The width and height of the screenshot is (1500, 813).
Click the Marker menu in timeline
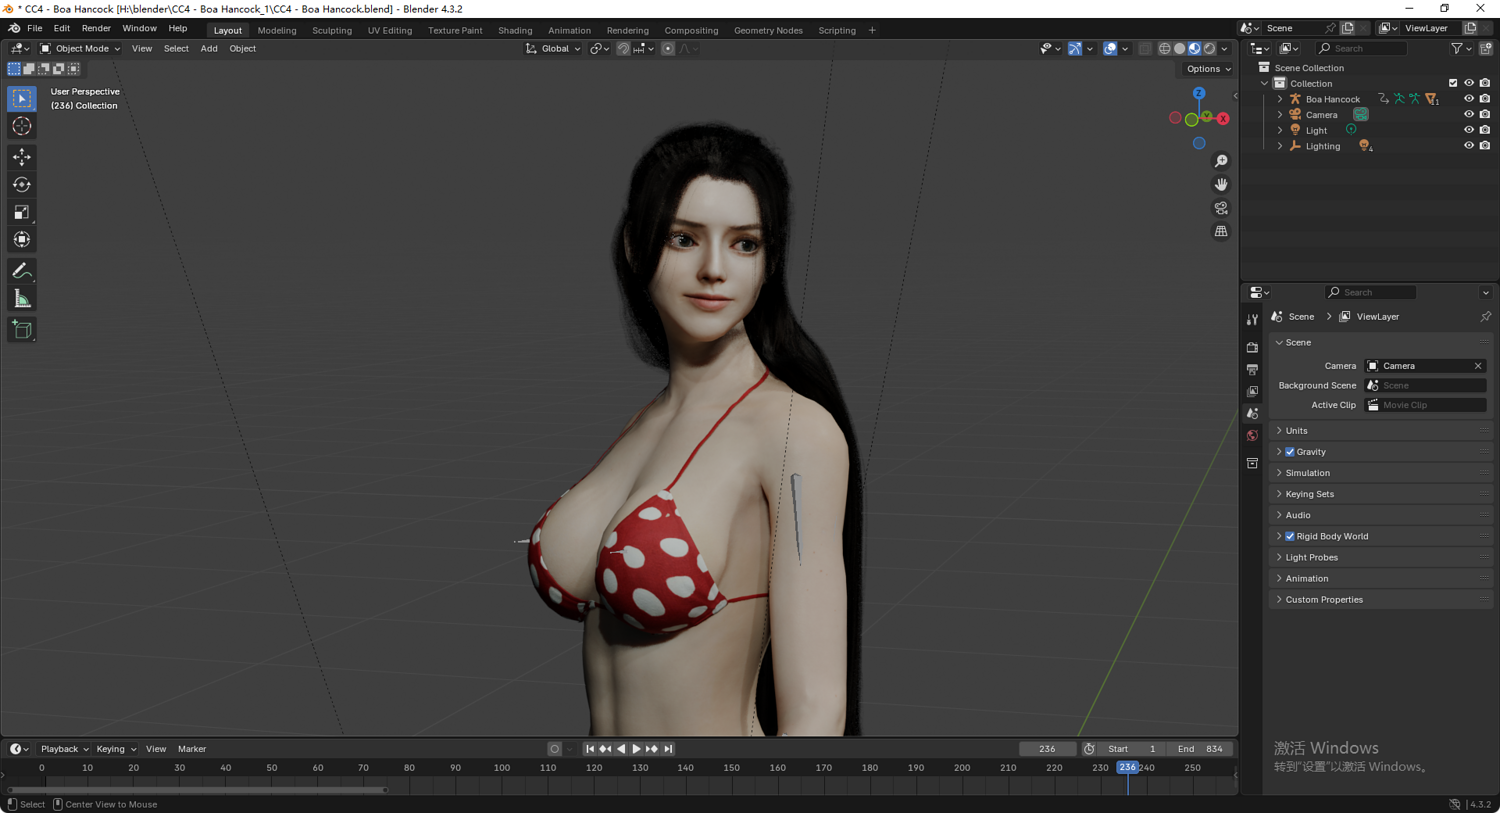[x=192, y=749]
